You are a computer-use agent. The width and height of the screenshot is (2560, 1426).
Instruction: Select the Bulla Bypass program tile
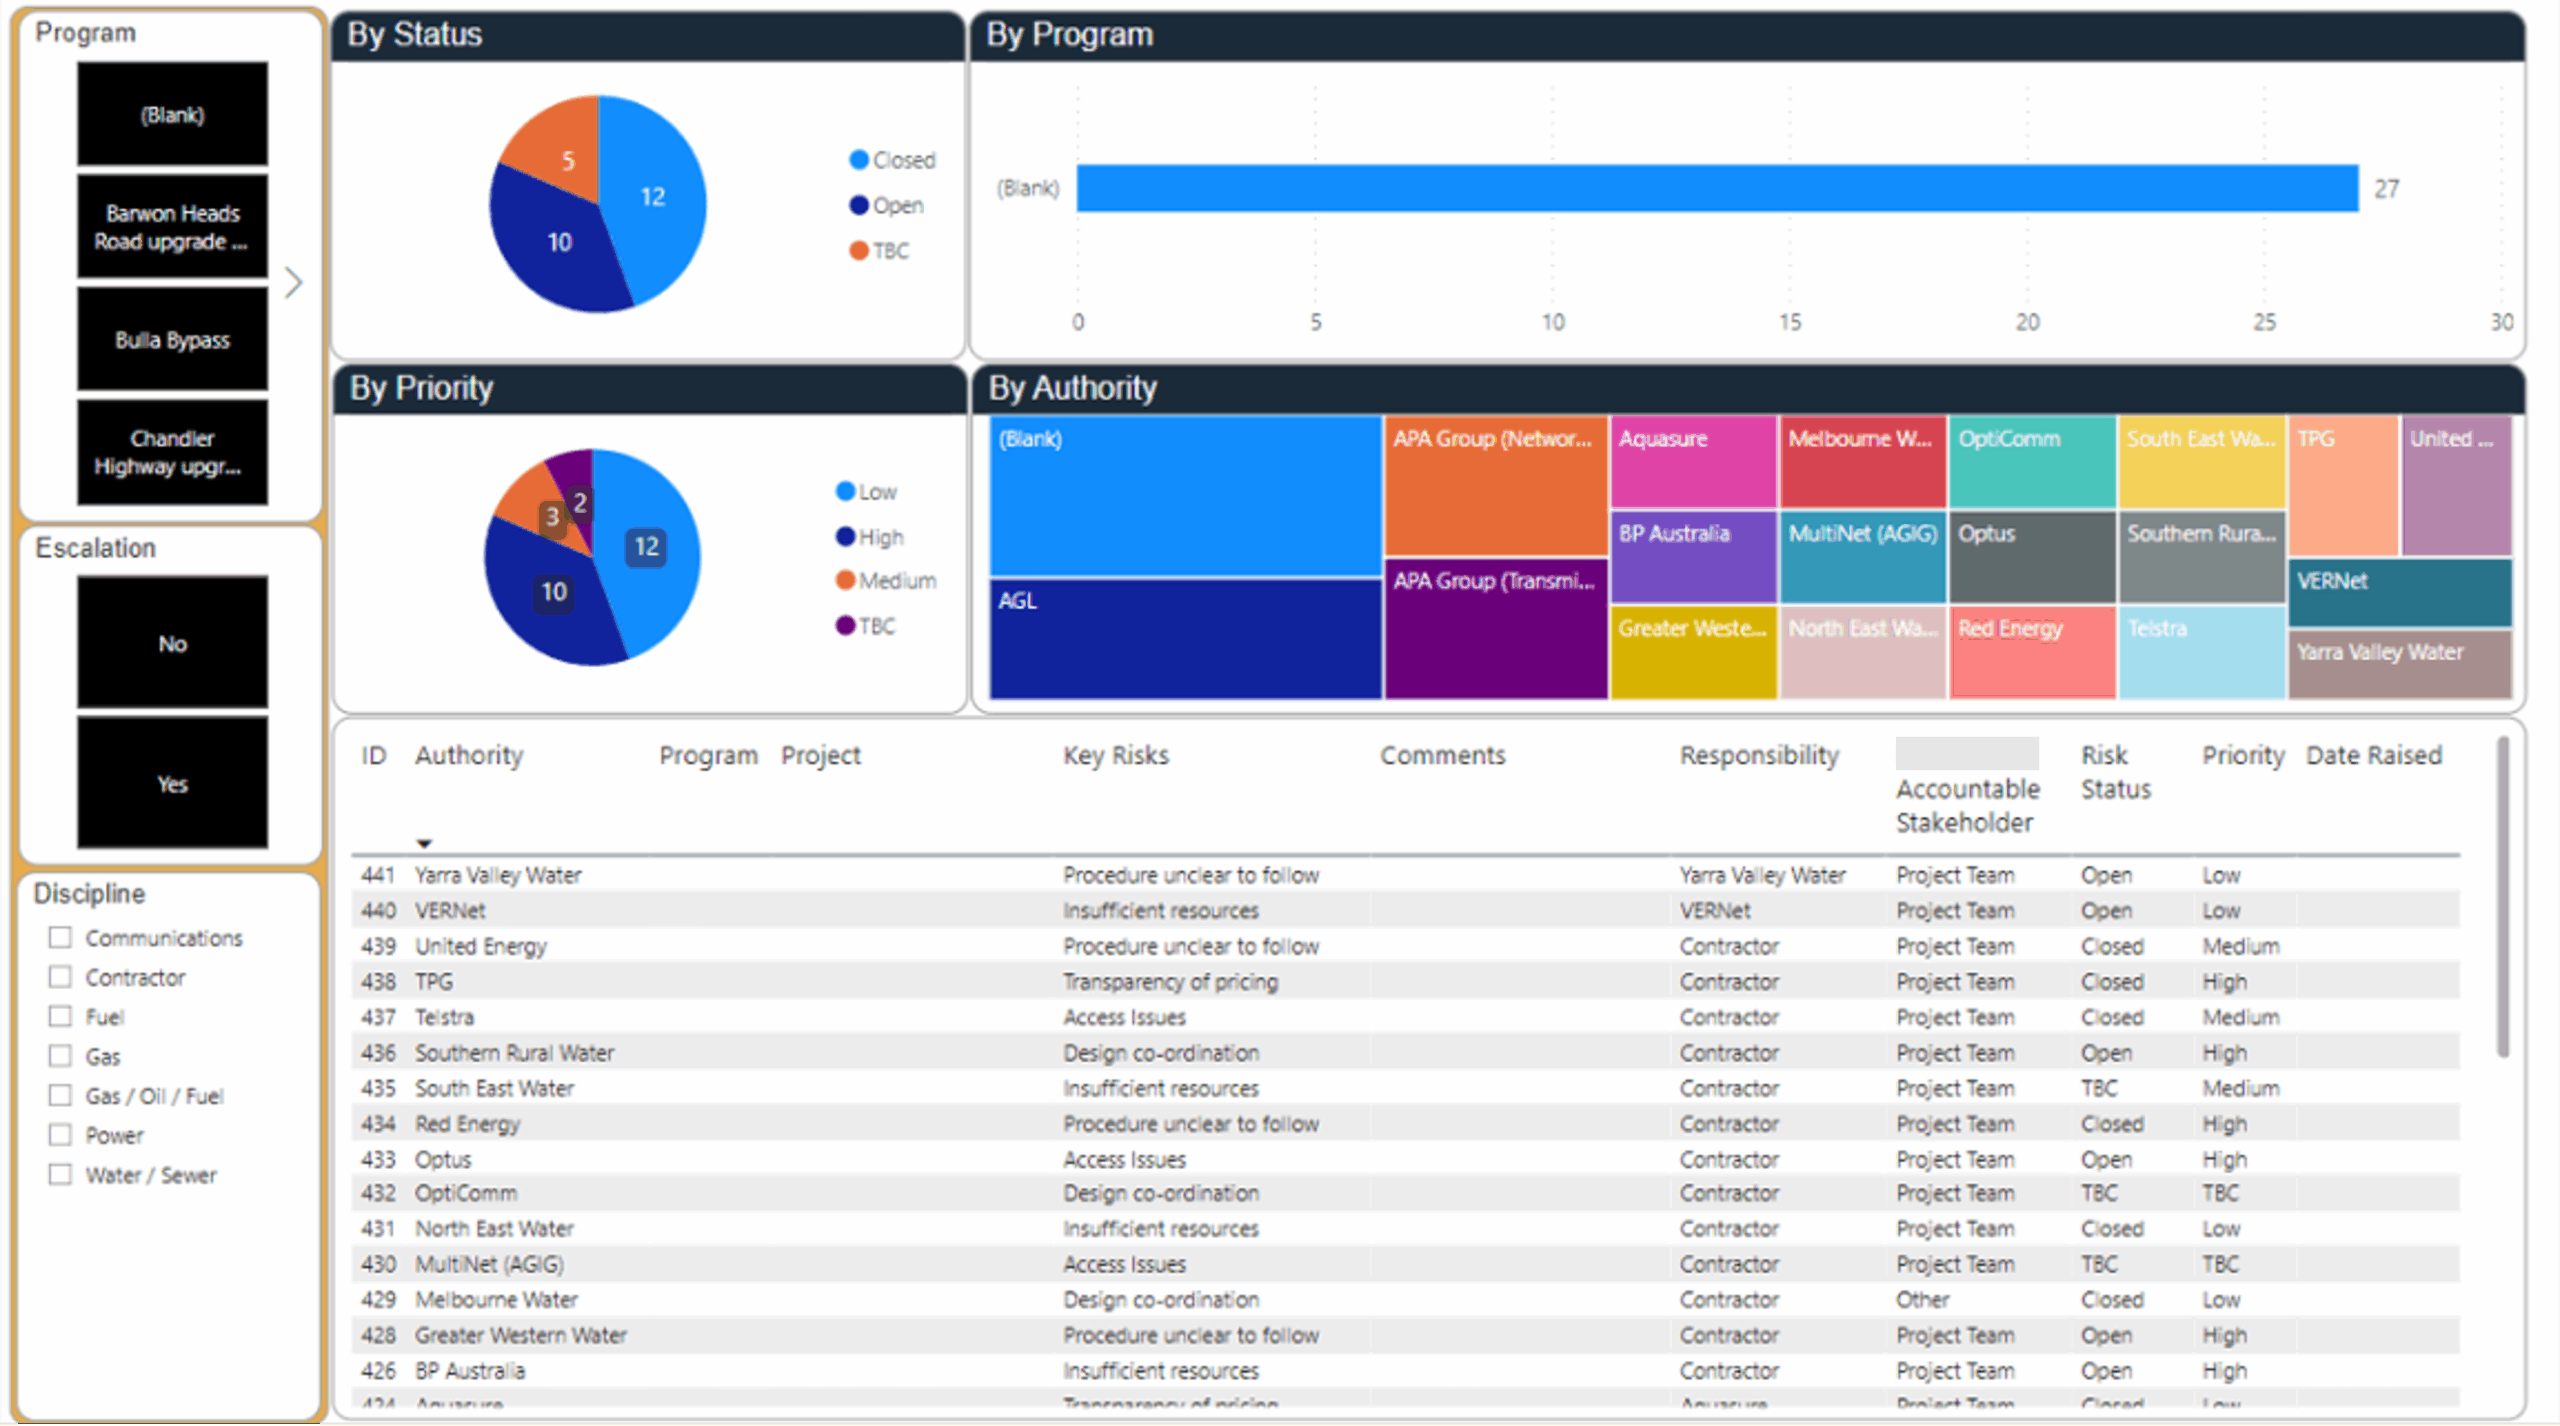click(172, 340)
